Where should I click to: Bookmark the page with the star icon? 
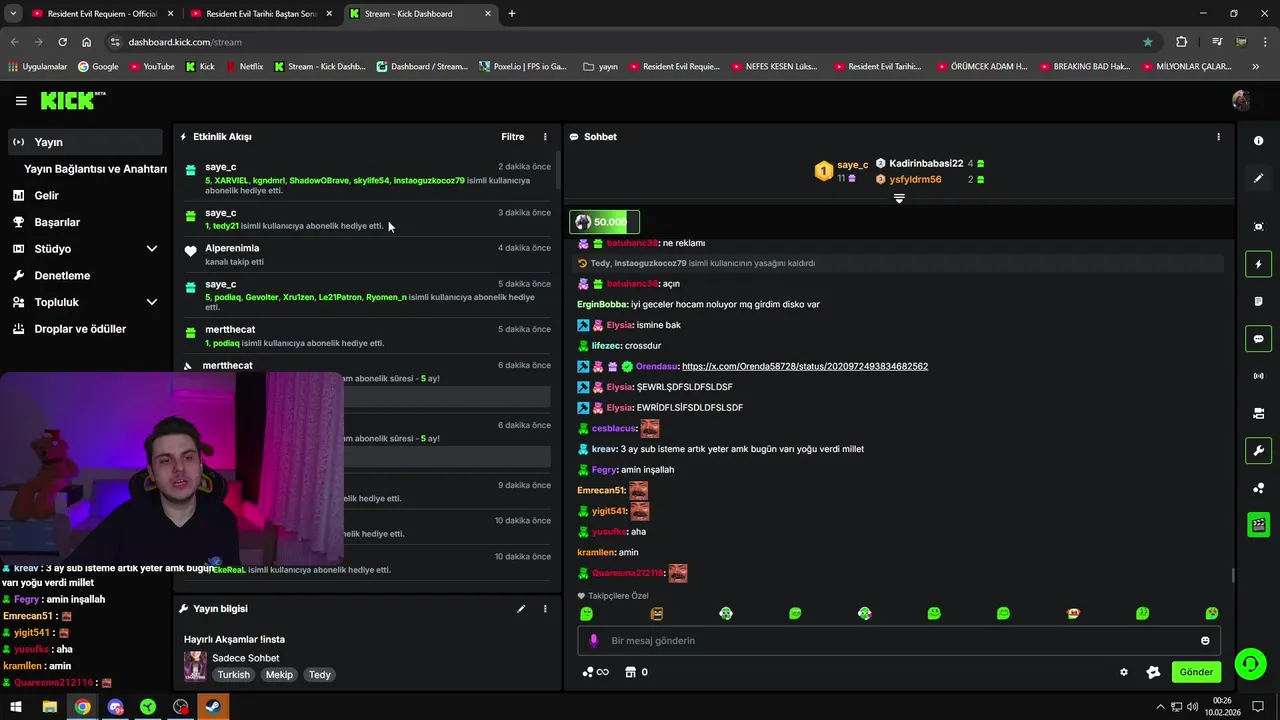click(x=1148, y=42)
